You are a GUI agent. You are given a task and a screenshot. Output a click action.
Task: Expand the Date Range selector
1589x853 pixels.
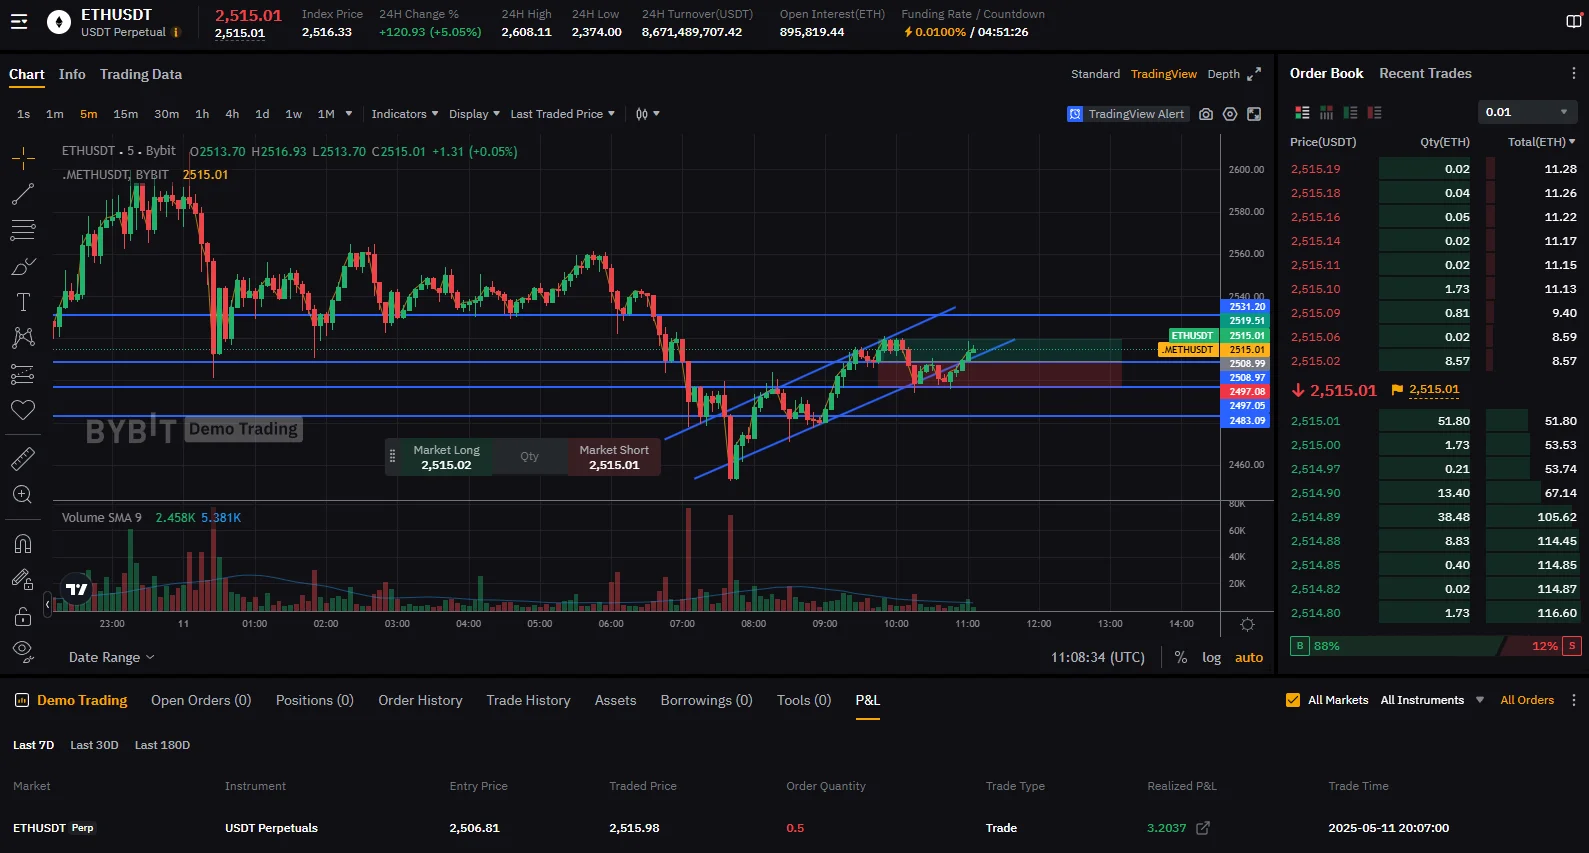[x=112, y=657]
